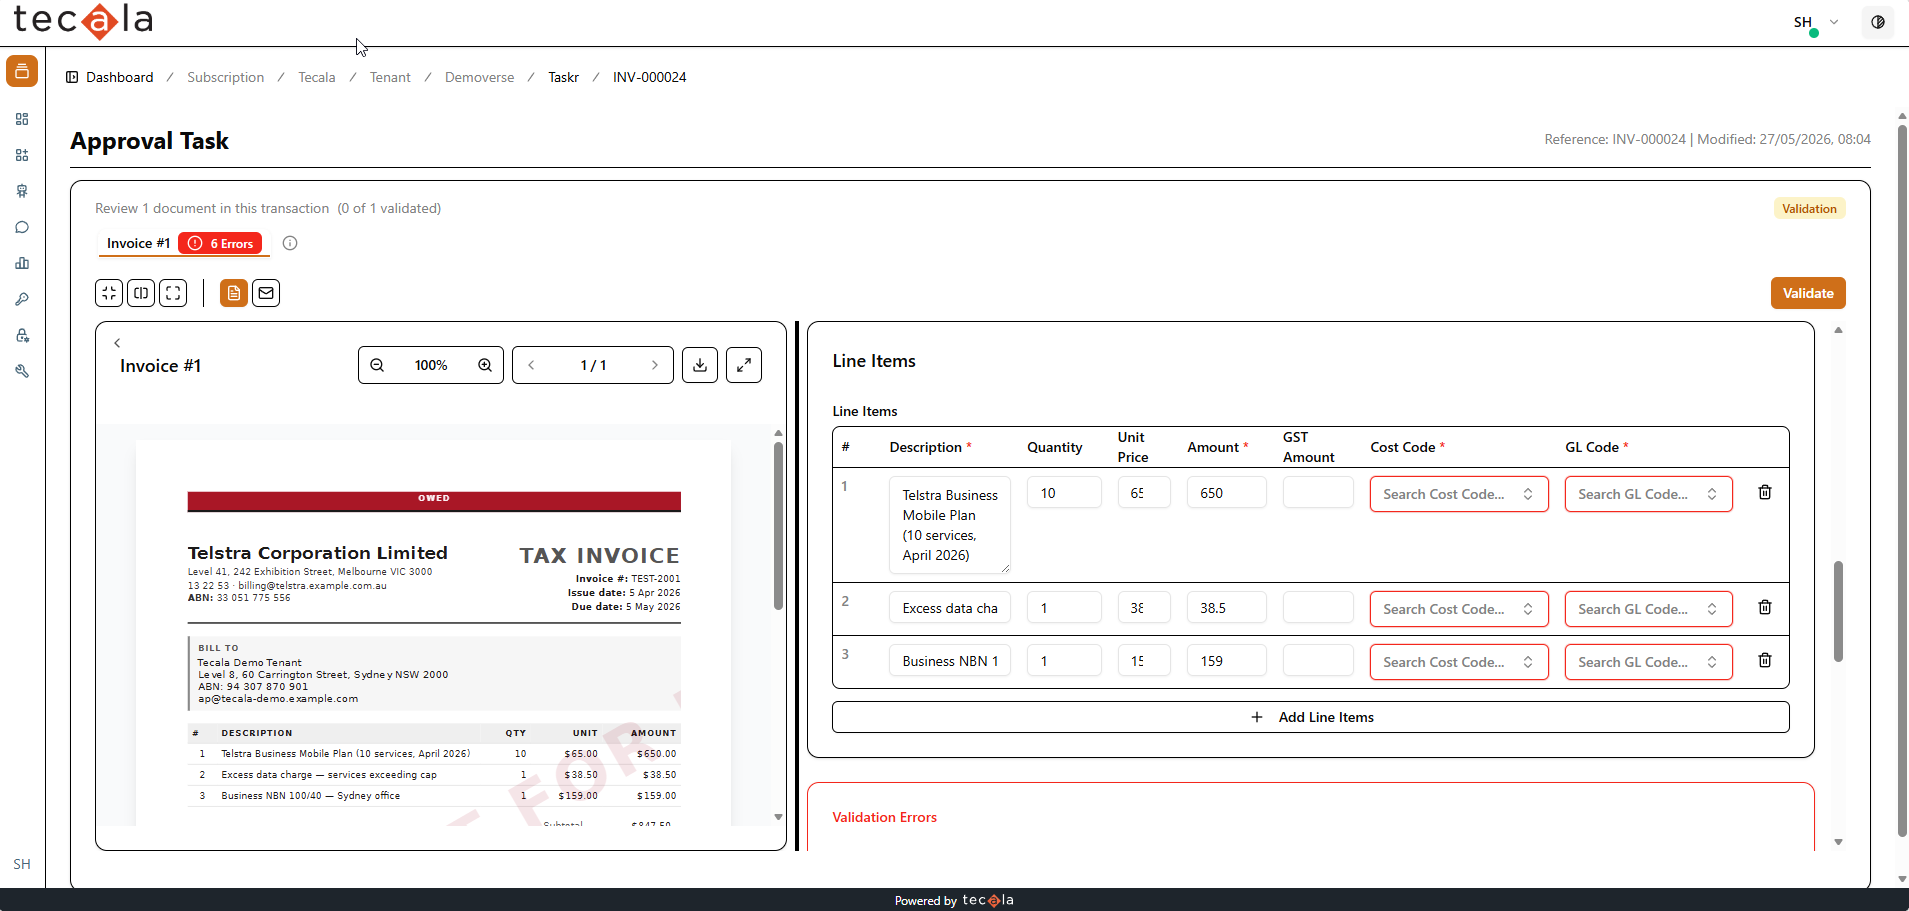Toggle the theme contrast icon
This screenshot has width=1909, height=911.
coord(1878,22)
